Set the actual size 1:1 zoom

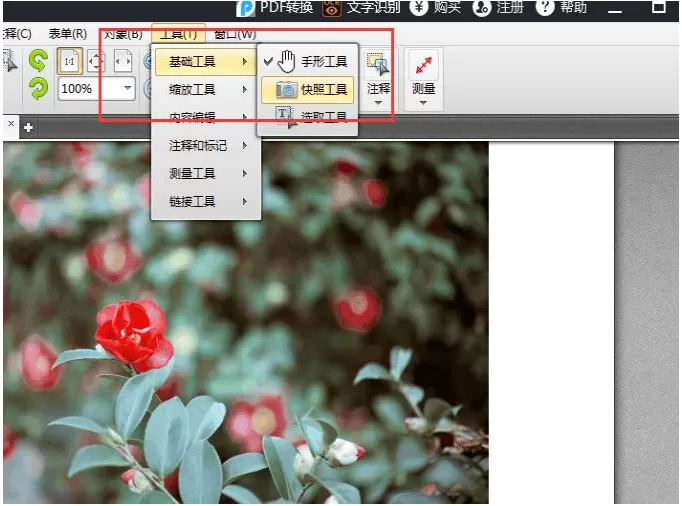(x=70, y=61)
